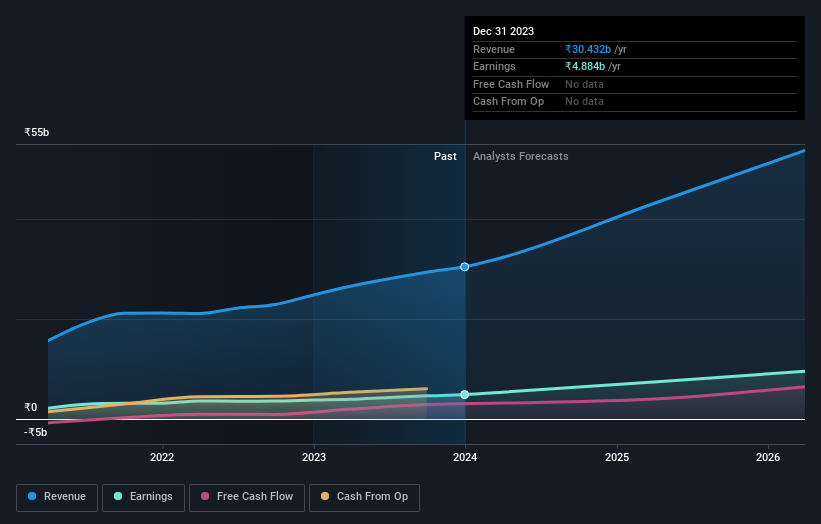Toggle the Free Cash Flow legend button
This screenshot has height=524, width=821.
tap(247, 497)
